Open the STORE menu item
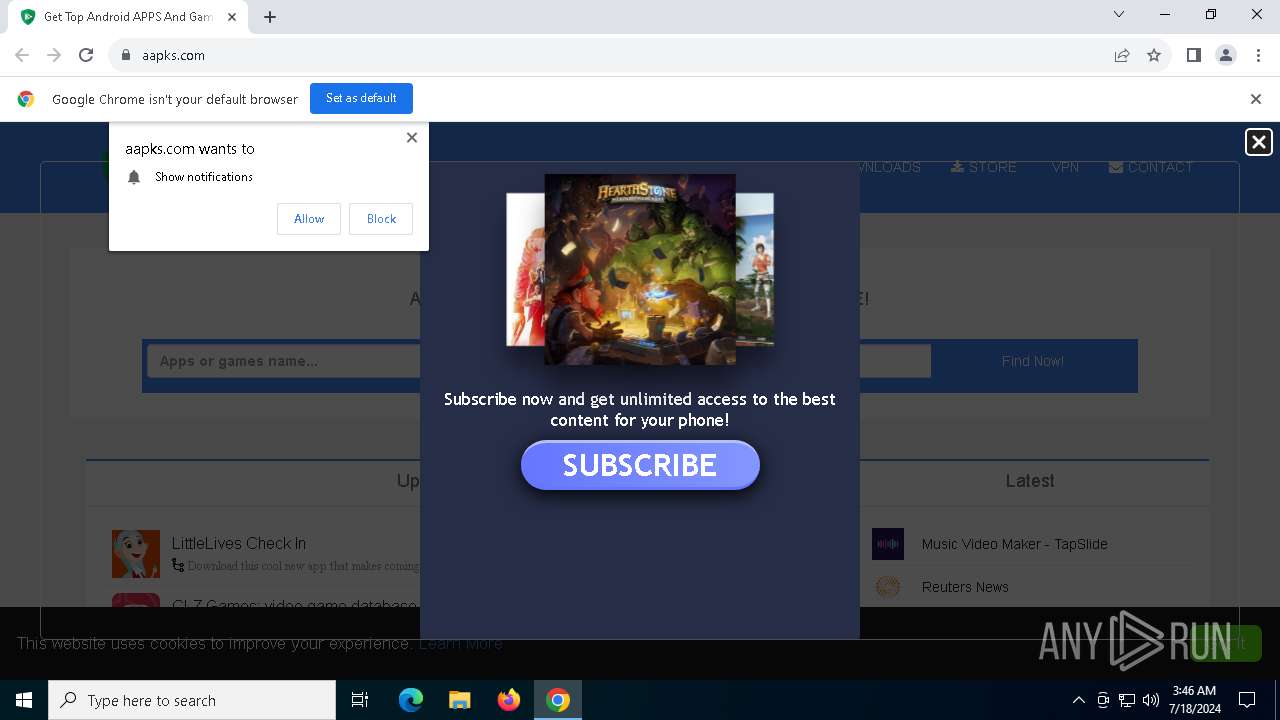The height and width of the screenshot is (720, 1280). click(984, 167)
